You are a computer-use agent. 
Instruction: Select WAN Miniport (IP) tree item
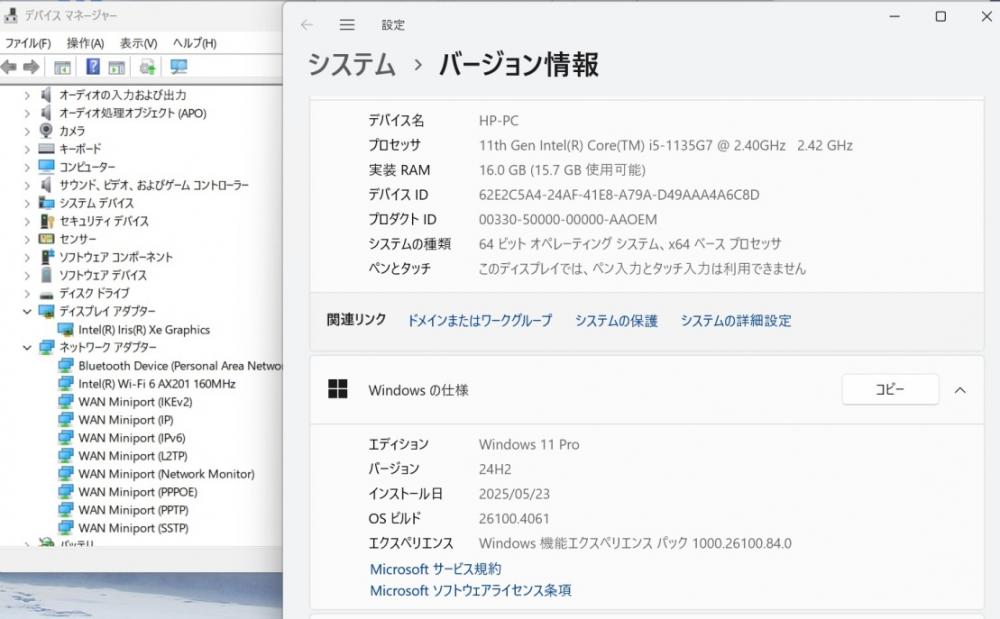pos(126,419)
